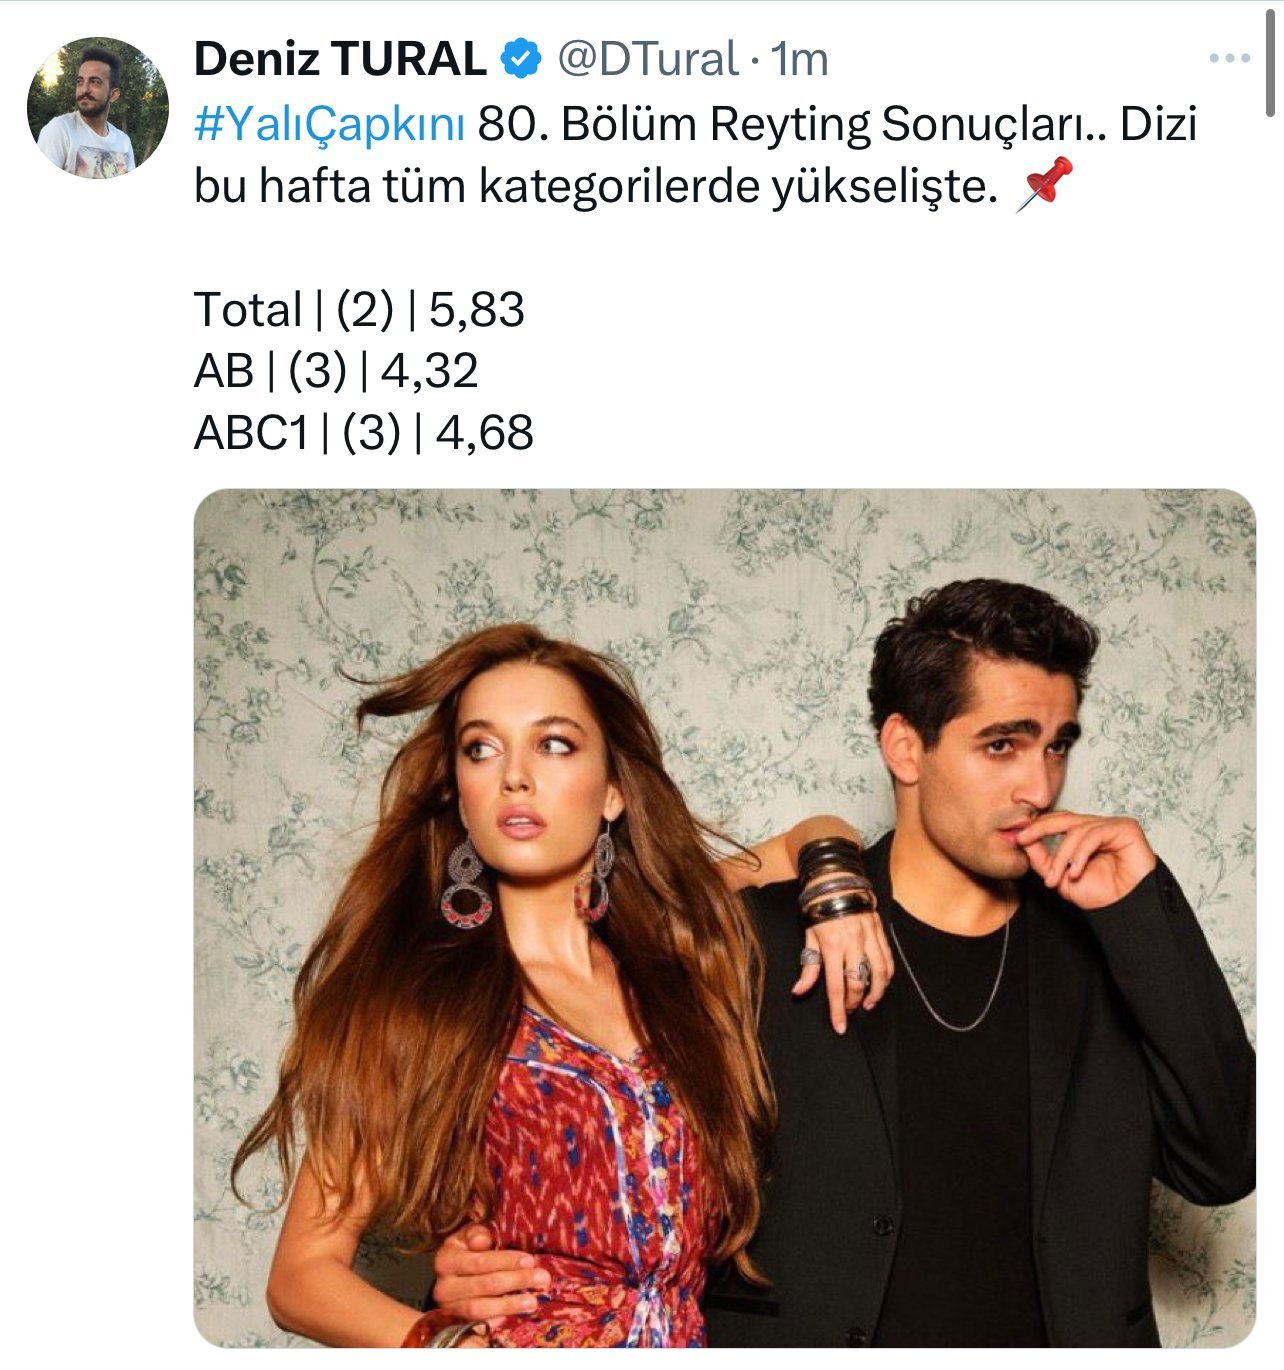
Task: Click the blue verified badge
Action: click(x=520, y=60)
